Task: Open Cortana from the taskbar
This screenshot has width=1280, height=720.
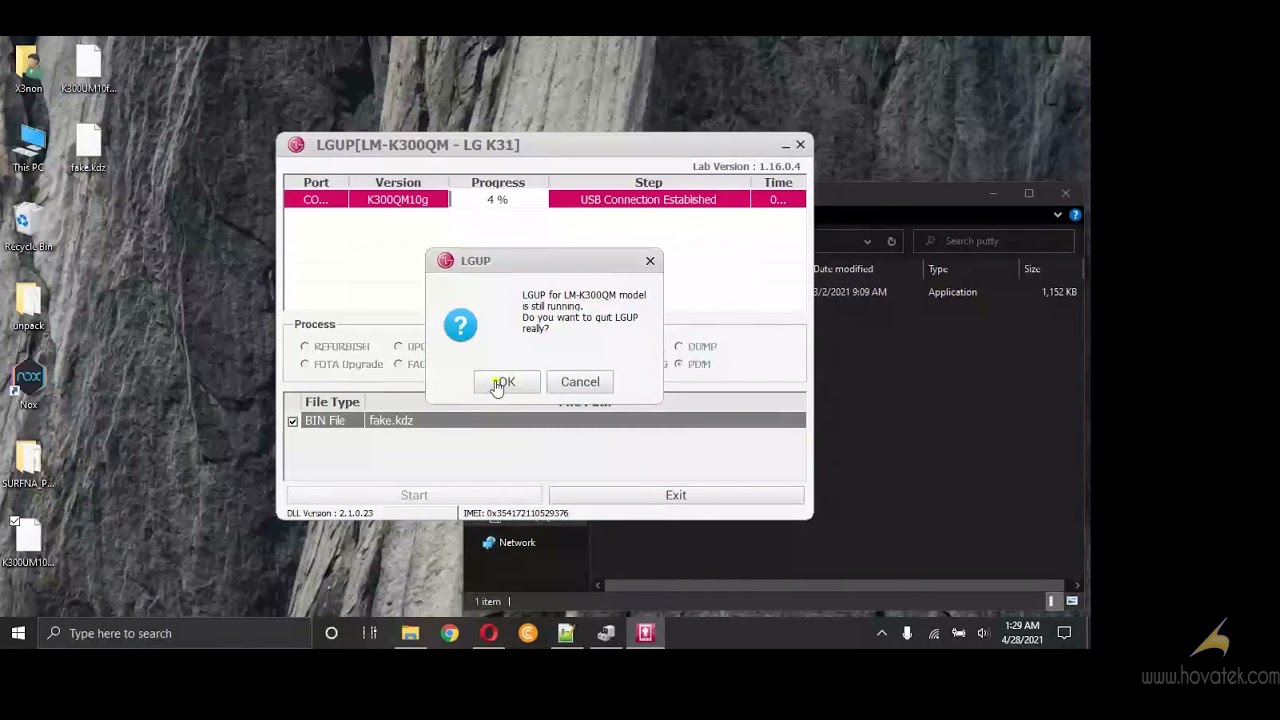Action: tap(331, 633)
